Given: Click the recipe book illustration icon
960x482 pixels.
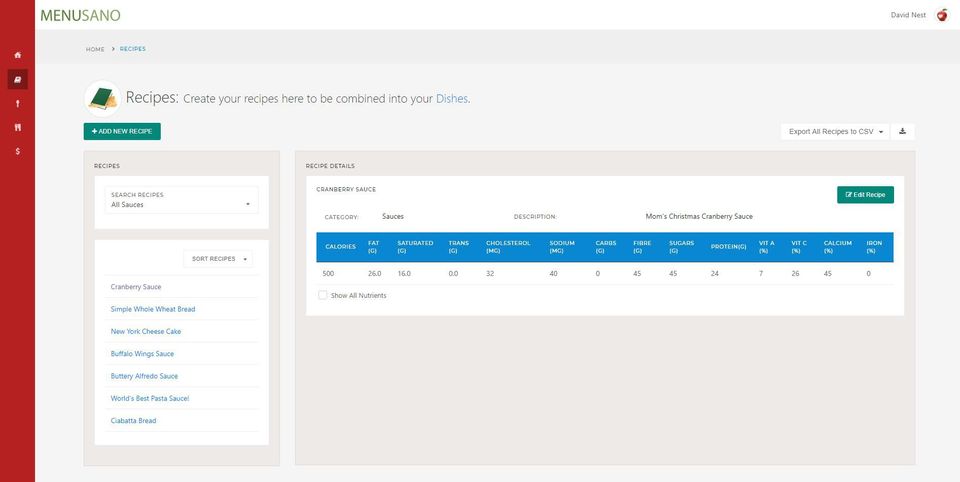Looking at the screenshot, I should coord(102,98).
